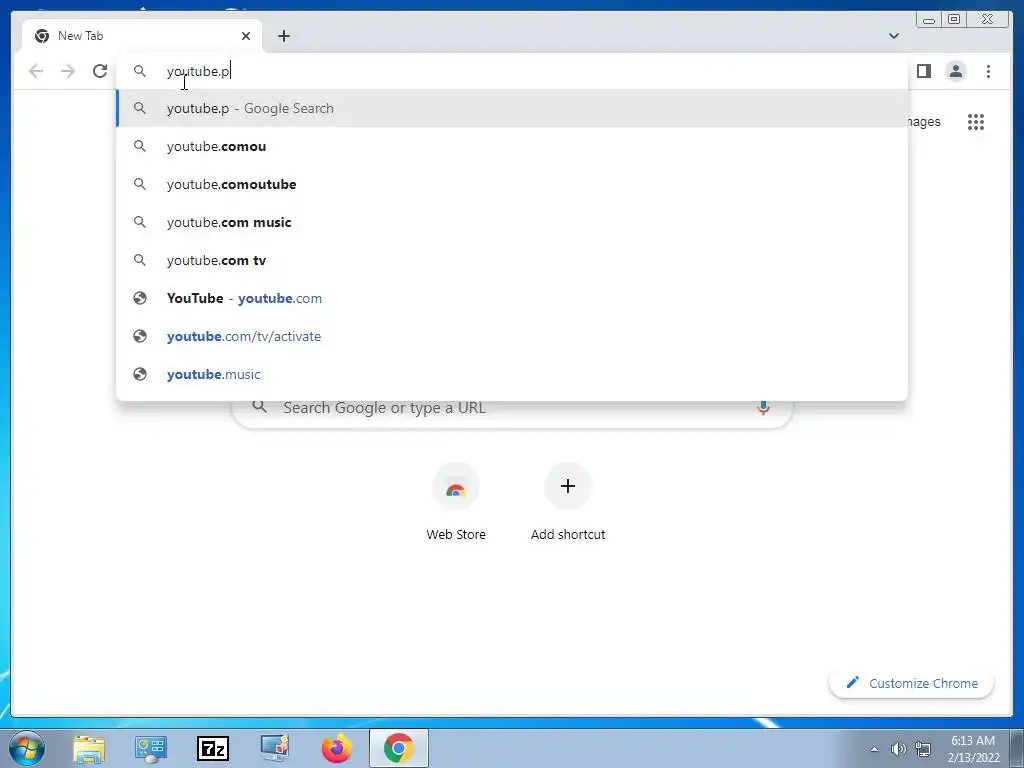Open the Windows Start menu
Image resolution: width=1024 pixels, height=768 pixels.
27,748
